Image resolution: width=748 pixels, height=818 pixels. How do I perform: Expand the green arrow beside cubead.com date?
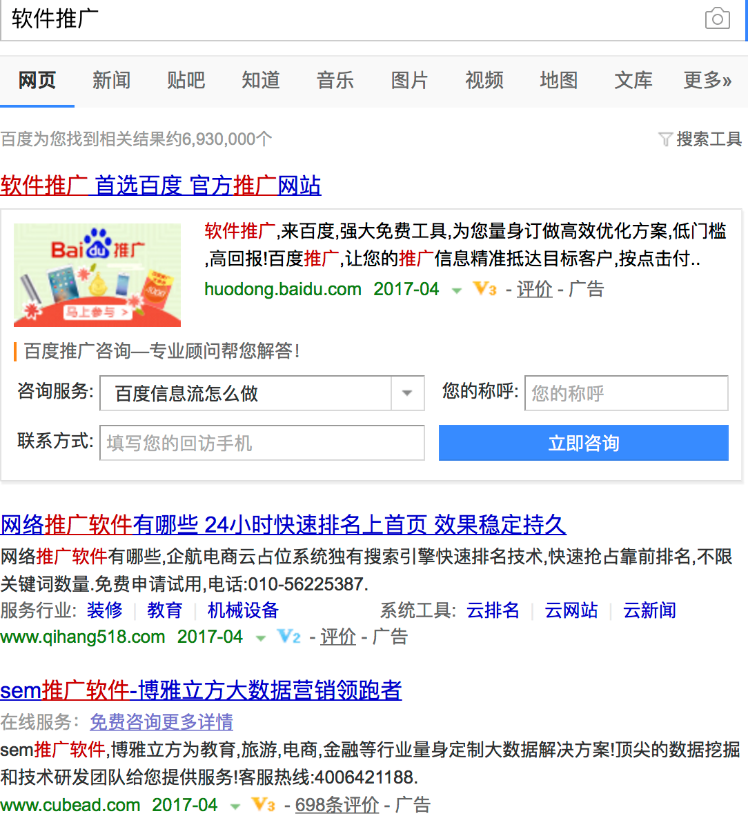tap(235, 807)
